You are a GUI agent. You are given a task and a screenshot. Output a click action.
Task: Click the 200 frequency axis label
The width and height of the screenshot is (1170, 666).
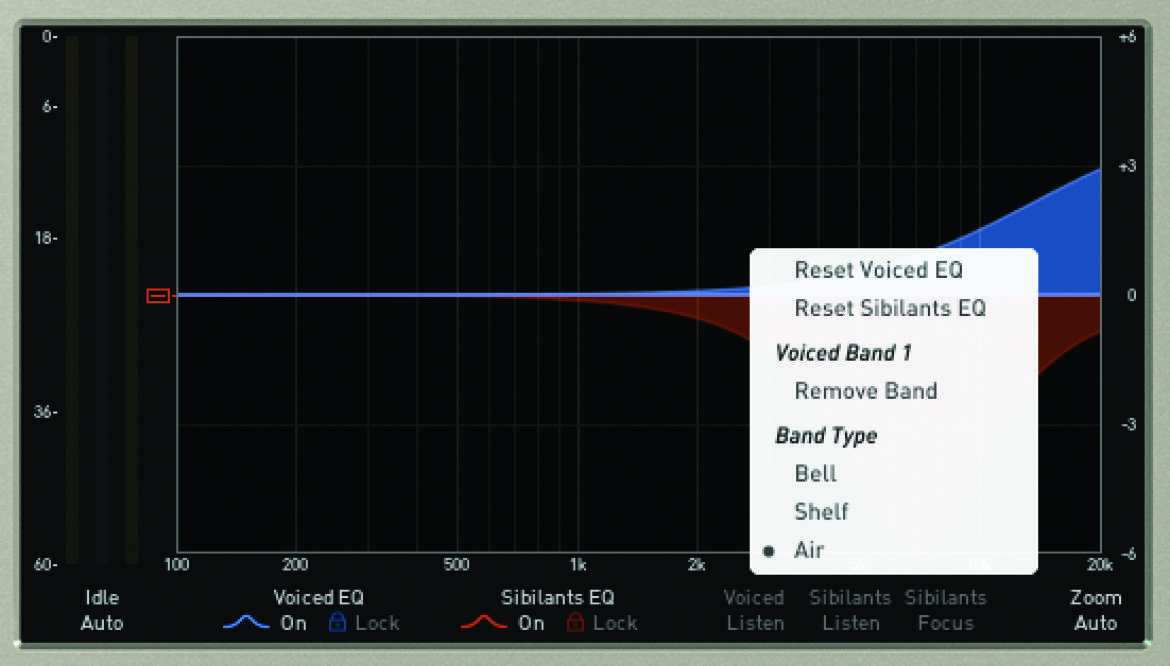[295, 565]
